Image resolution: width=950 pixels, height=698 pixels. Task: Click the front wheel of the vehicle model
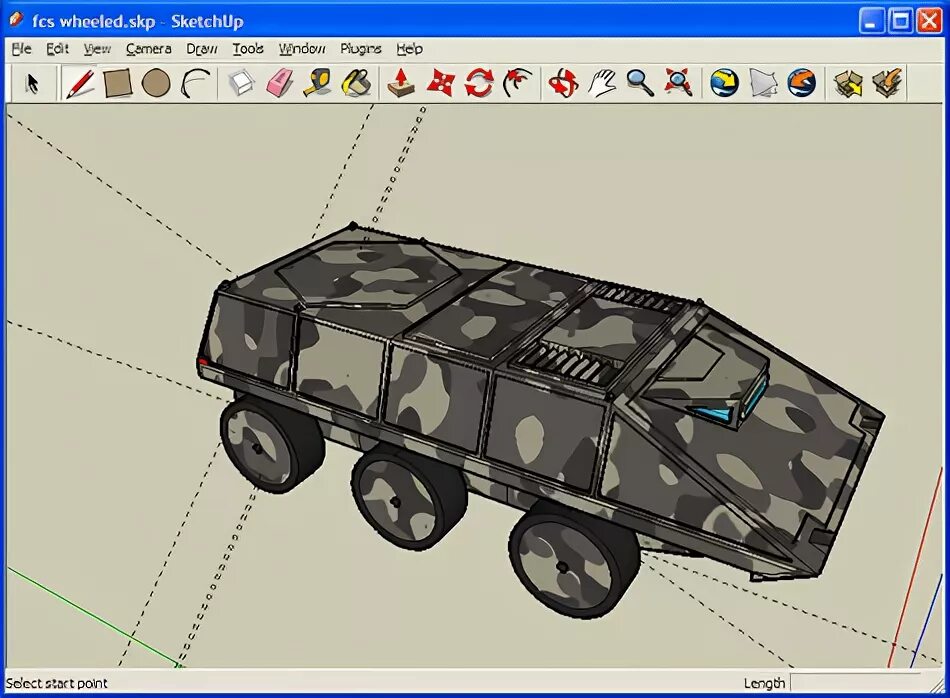(574, 562)
